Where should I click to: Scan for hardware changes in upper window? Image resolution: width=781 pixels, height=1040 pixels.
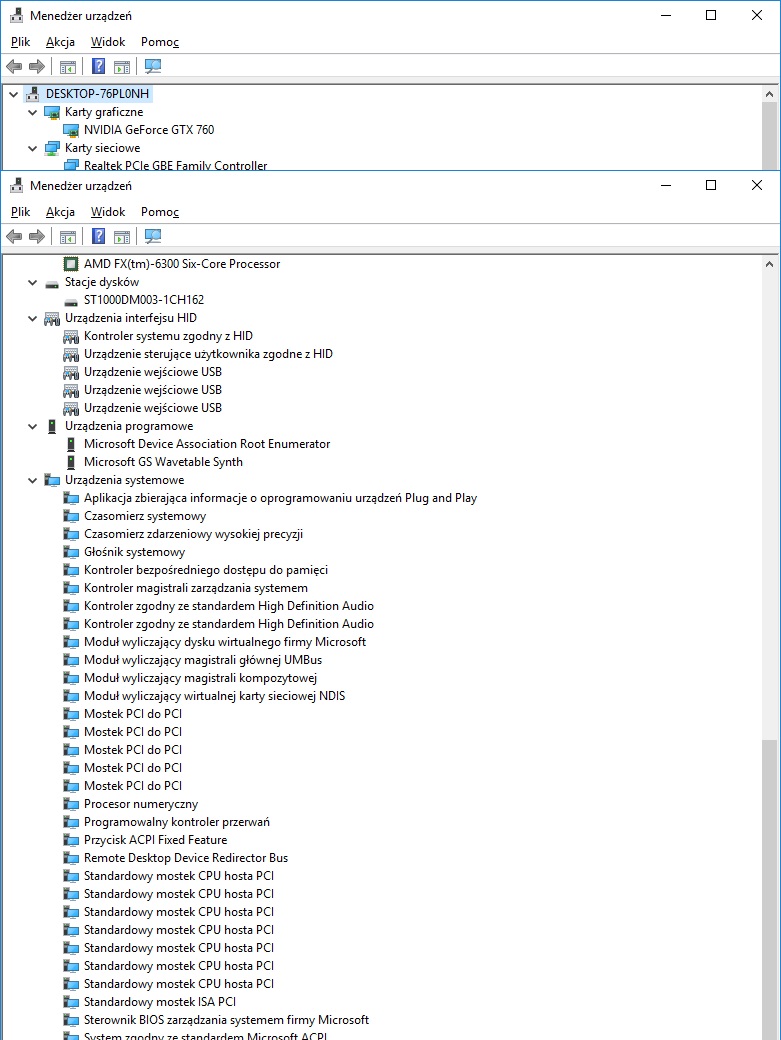[152, 66]
